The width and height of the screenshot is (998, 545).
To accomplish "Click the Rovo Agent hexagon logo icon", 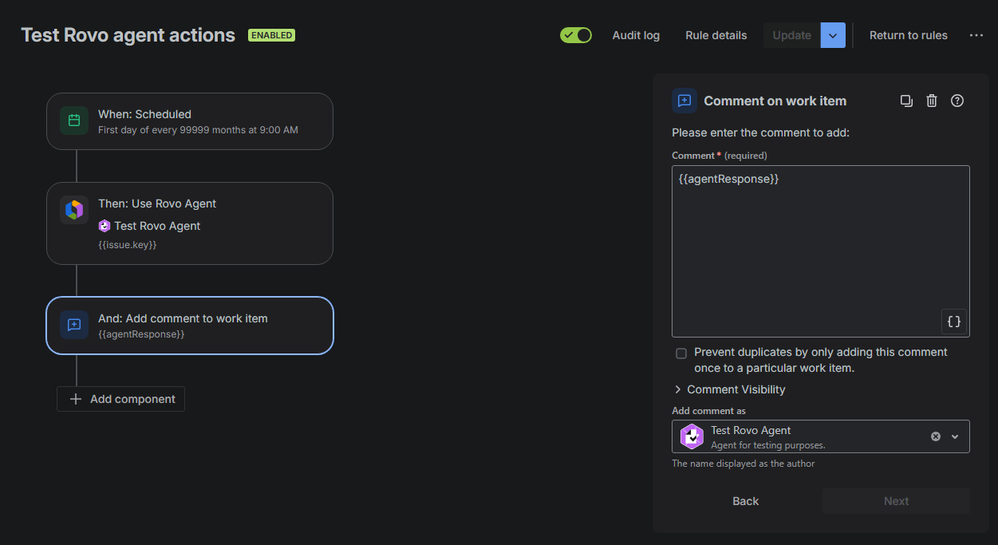I will (74, 210).
